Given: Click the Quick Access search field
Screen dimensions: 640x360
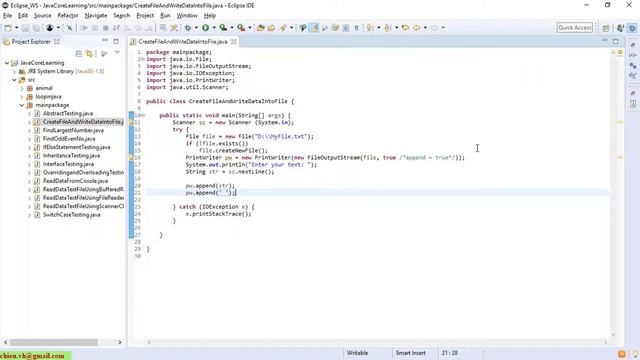Looking at the screenshot, I should (x=575, y=27).
